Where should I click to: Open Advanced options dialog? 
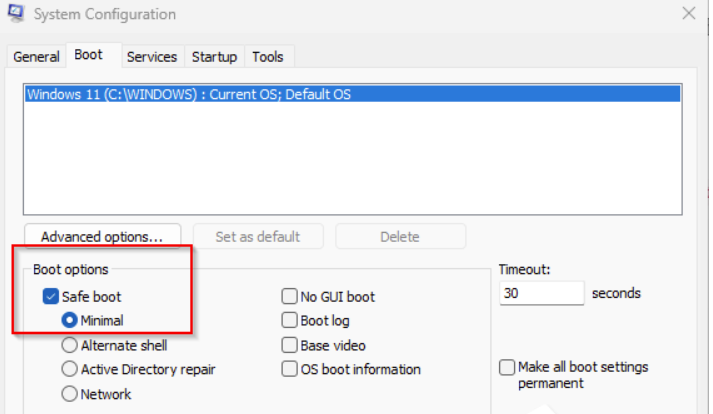(102, 237)
